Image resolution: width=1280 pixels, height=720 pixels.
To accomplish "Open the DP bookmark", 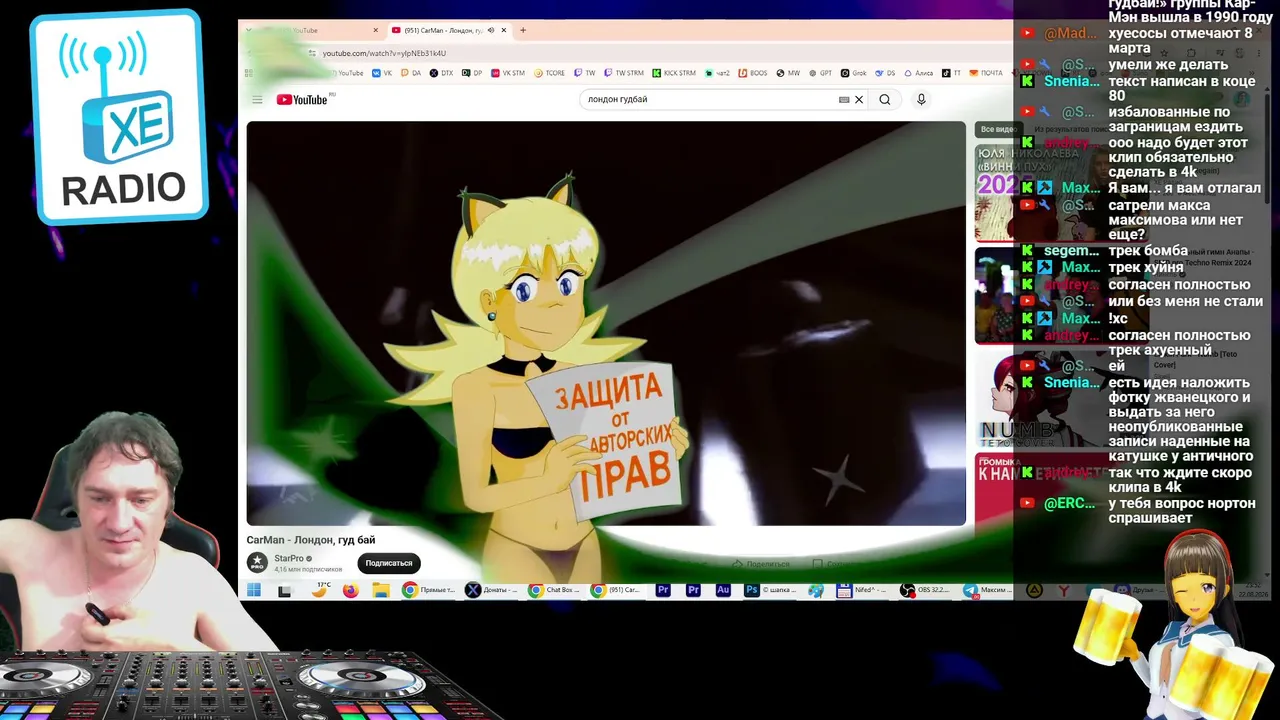I will pyautogui.click(x=472, y=73).
